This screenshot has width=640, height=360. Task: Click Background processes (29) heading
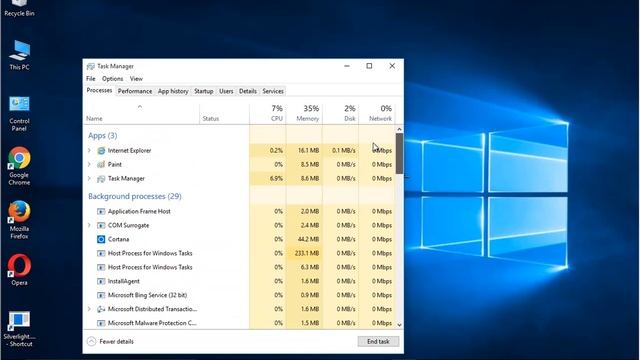click(x=135, y=196)
